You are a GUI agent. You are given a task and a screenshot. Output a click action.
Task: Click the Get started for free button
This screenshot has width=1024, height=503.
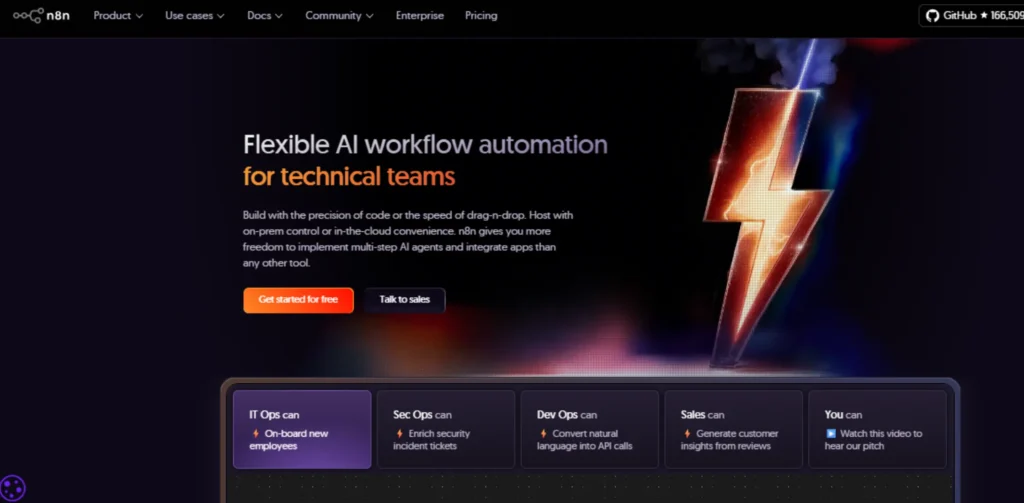click(x=298, y=300)
